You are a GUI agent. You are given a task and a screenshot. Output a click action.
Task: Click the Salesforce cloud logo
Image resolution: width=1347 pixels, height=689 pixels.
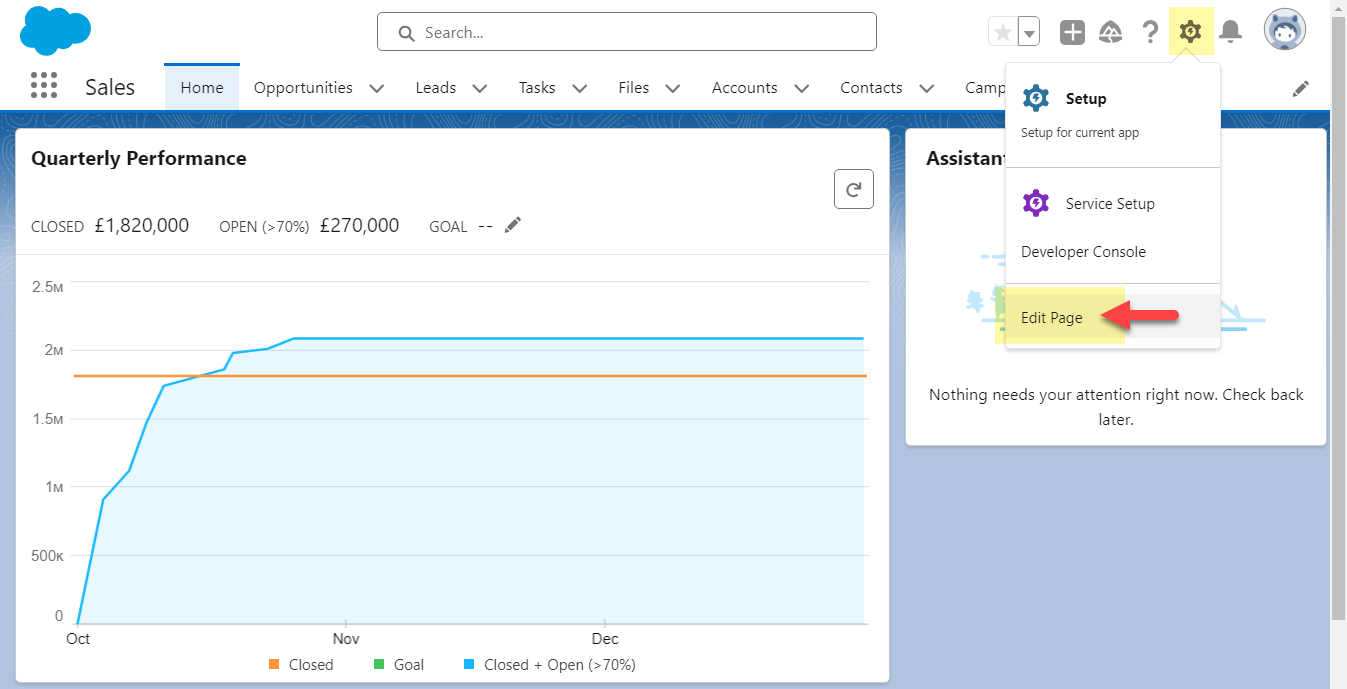(55, 30)
